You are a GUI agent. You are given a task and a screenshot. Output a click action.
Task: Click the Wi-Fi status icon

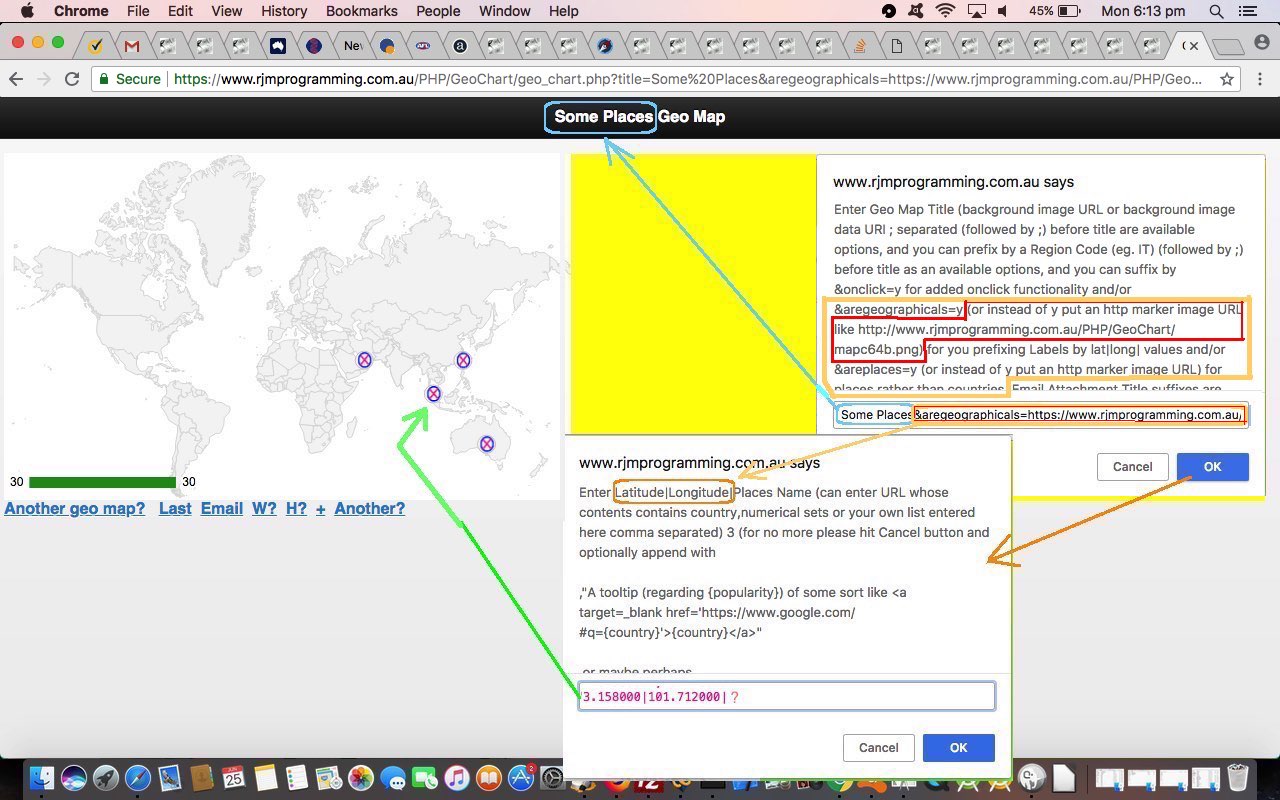[945, 11]
